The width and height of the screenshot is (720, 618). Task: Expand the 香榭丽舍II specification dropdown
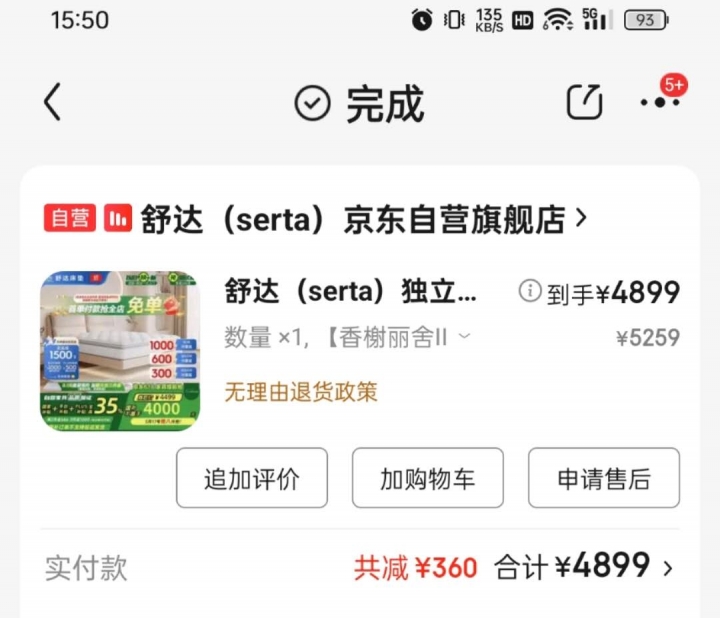pyautogui.click(x=465, y=336)
